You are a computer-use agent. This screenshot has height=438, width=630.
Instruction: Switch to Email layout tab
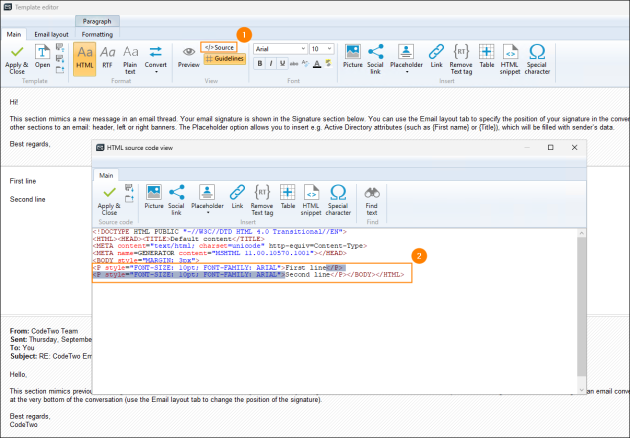pos(51,35)
